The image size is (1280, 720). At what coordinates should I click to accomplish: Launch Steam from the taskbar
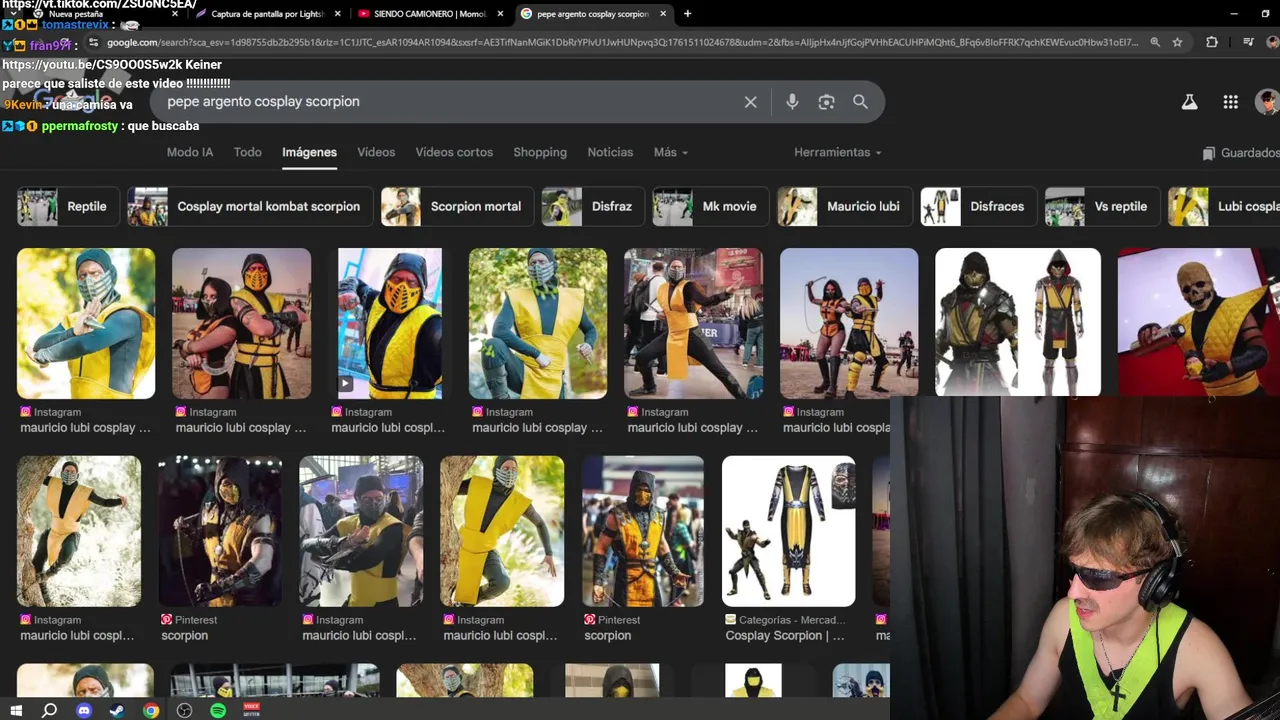(117, 710)
